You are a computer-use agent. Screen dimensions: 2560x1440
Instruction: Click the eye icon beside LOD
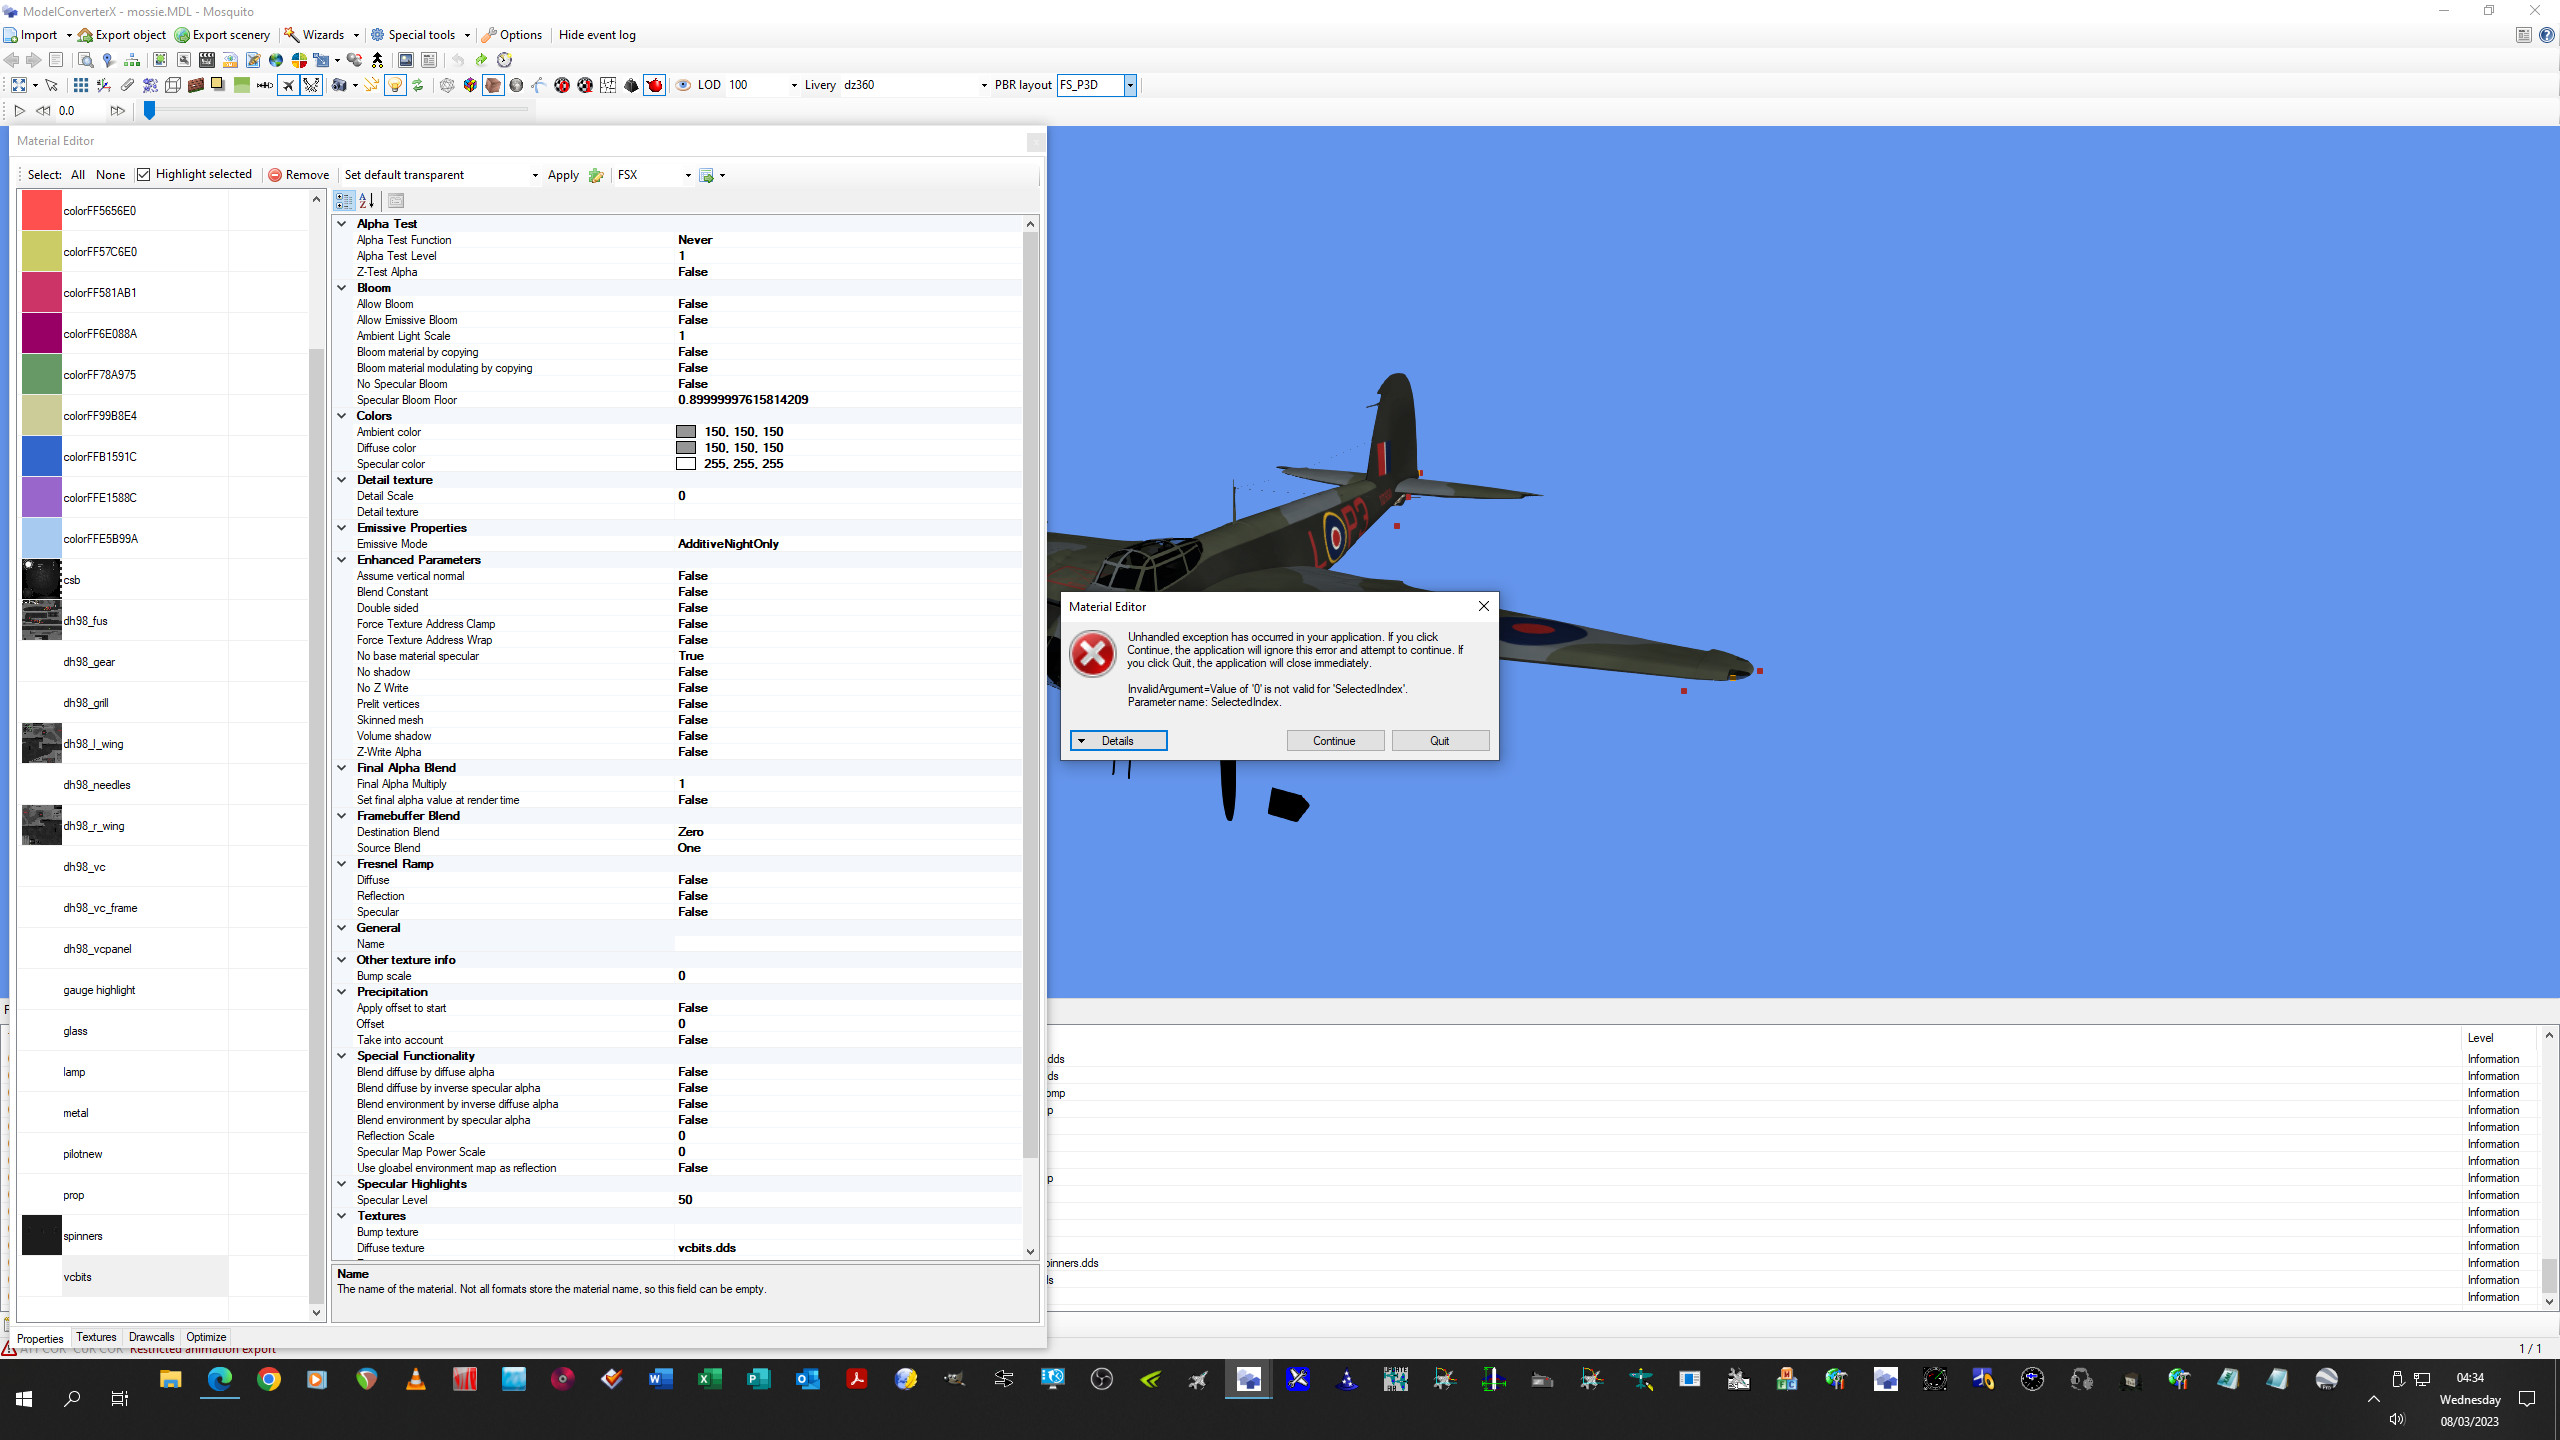[683, 86]
